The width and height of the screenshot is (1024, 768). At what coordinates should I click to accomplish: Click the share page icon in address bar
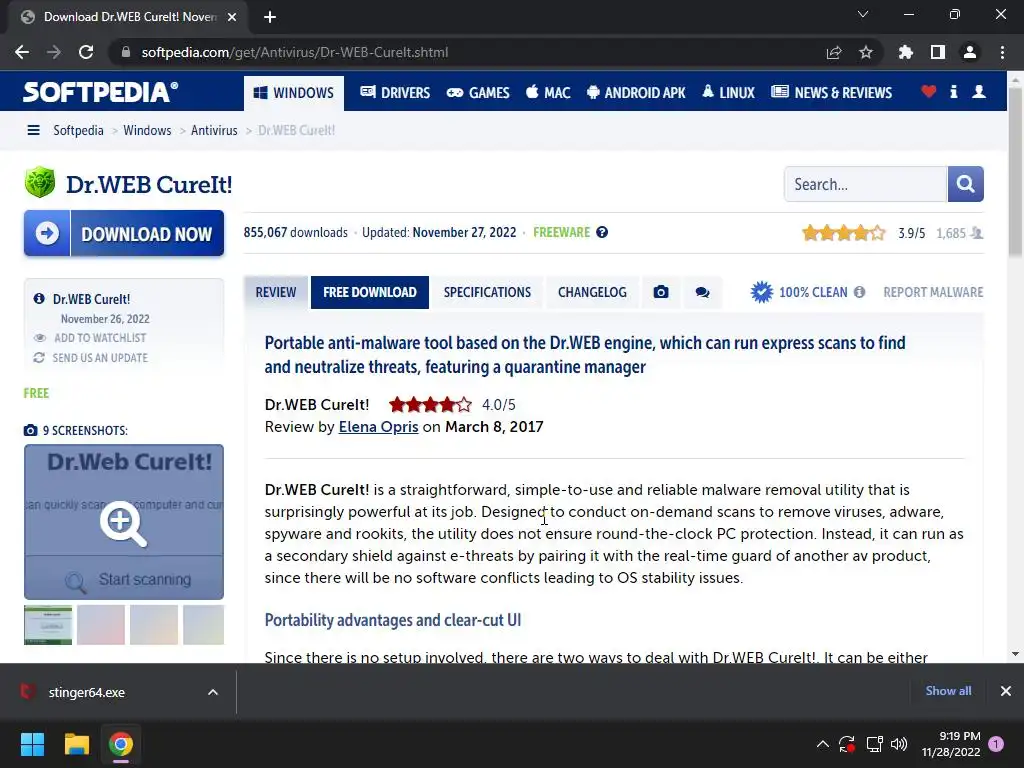click(x=834, y=52)
